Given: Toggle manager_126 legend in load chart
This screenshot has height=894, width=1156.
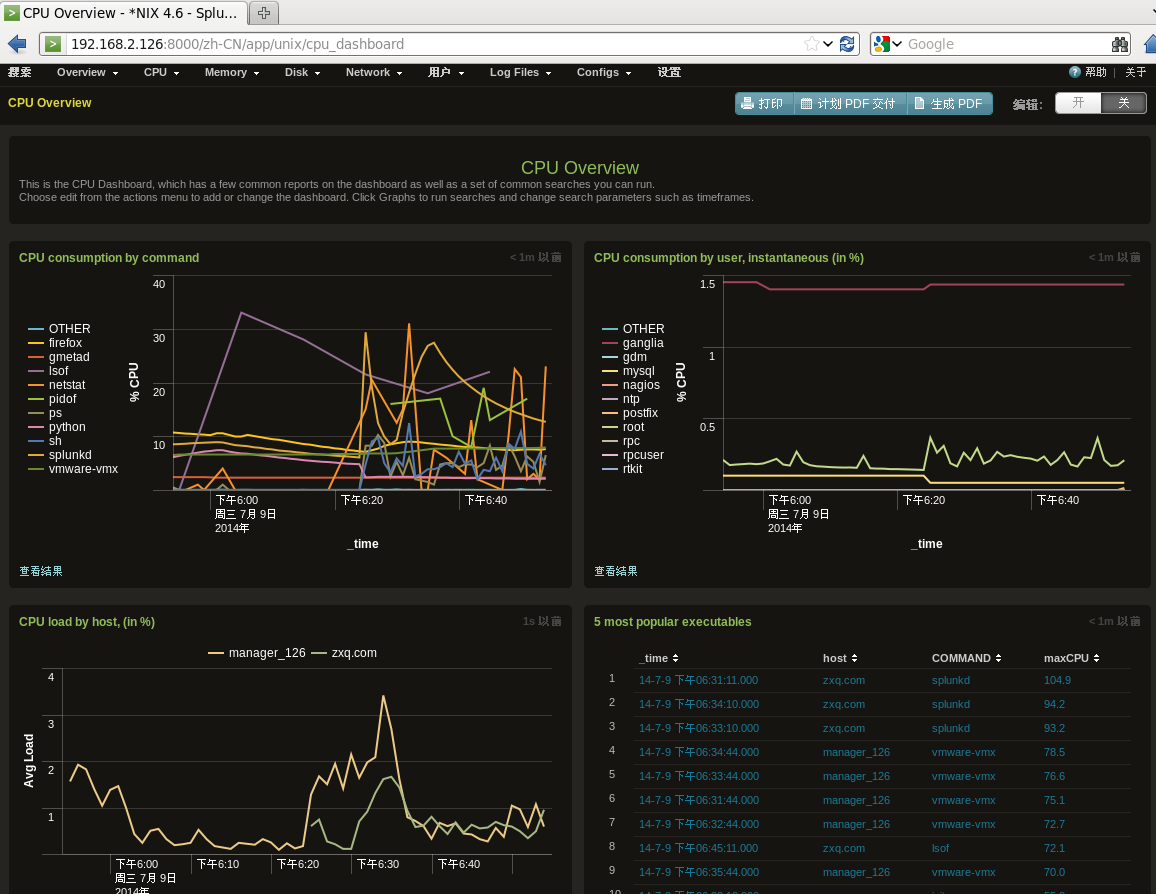Looking at the screenshot, I should tap(257, 653).
